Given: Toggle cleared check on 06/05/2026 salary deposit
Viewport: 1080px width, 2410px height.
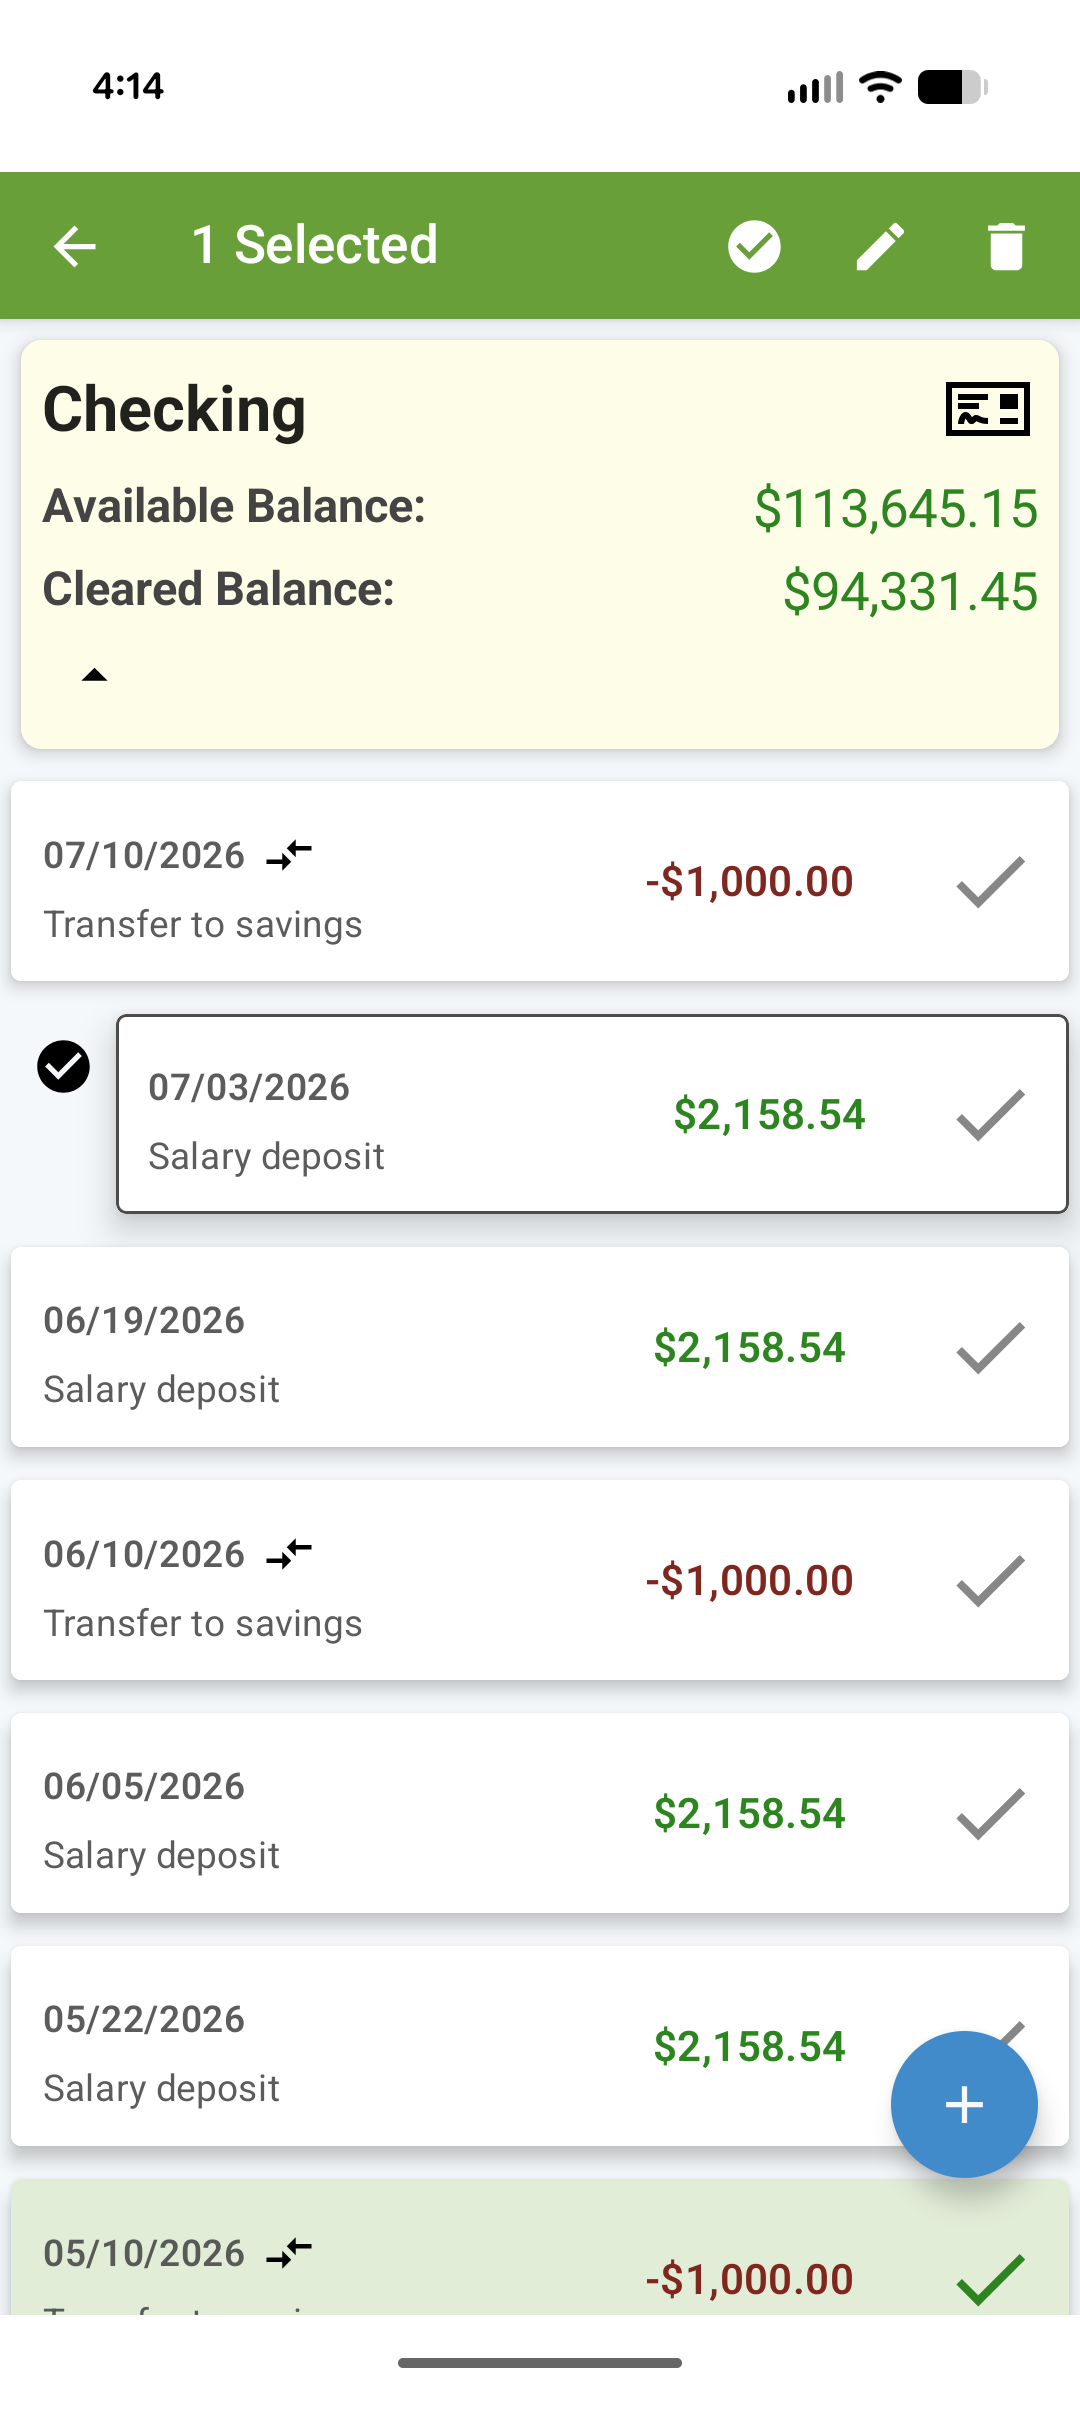Looking at the screenshot, I should 990,1813.
